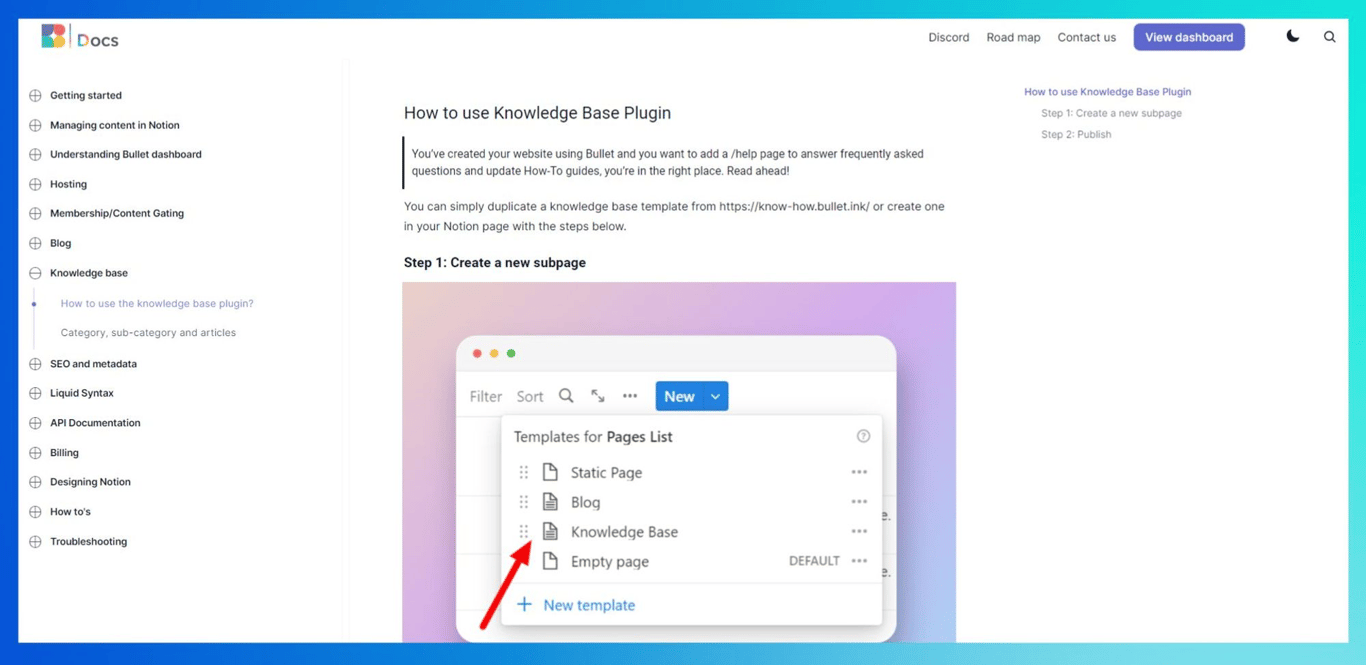Select Troubleshooting sidebar label
The height and width of the screenshot is (665, 1366).
point(88,542)
